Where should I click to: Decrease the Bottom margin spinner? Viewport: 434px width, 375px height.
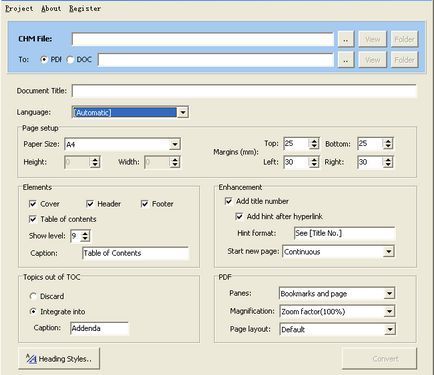[x=388, y=147]
